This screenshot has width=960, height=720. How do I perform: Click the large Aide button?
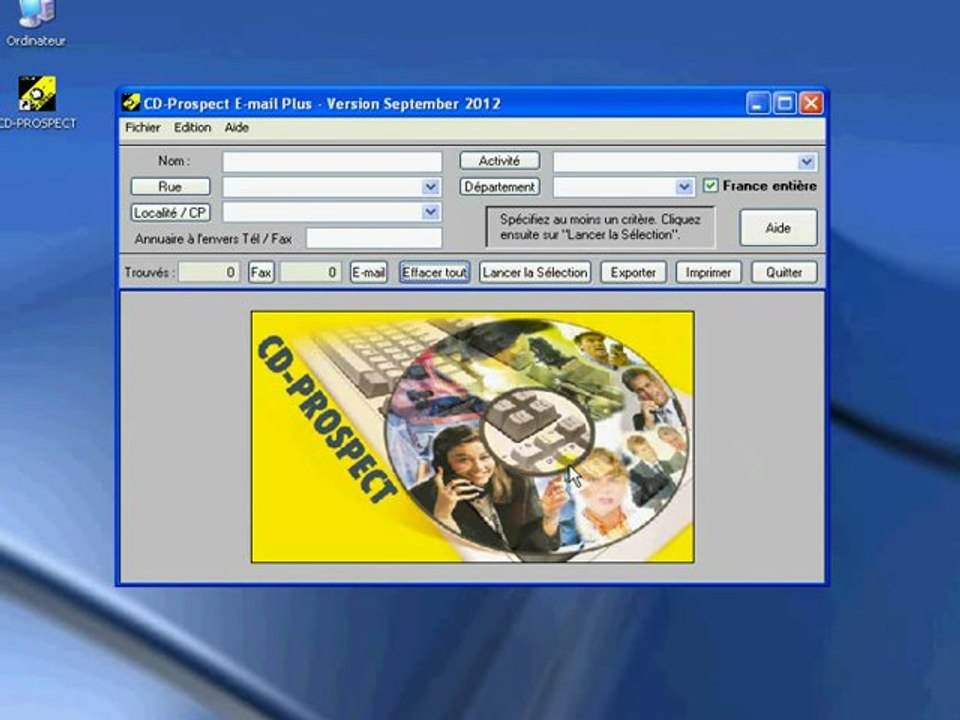point(778,228)
